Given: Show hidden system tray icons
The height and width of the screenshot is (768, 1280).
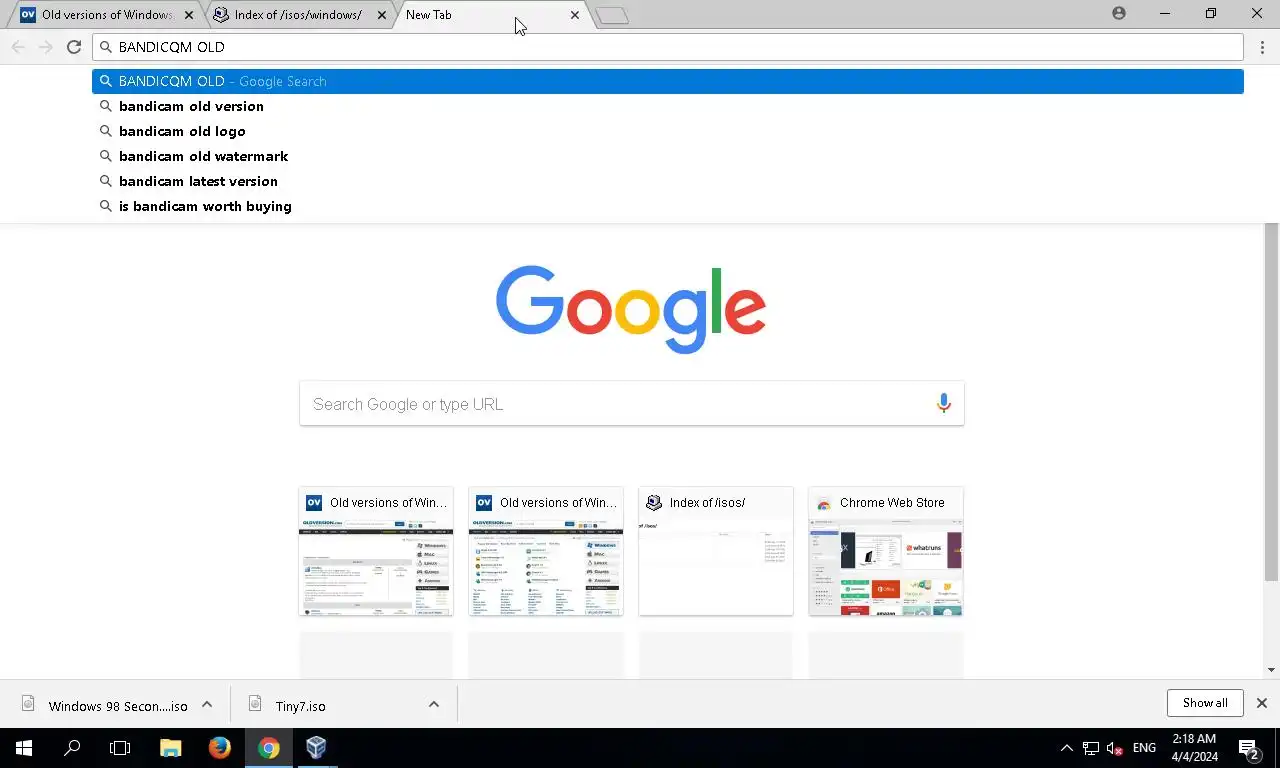Looking at the screenshot, I should coord(1066,748).
